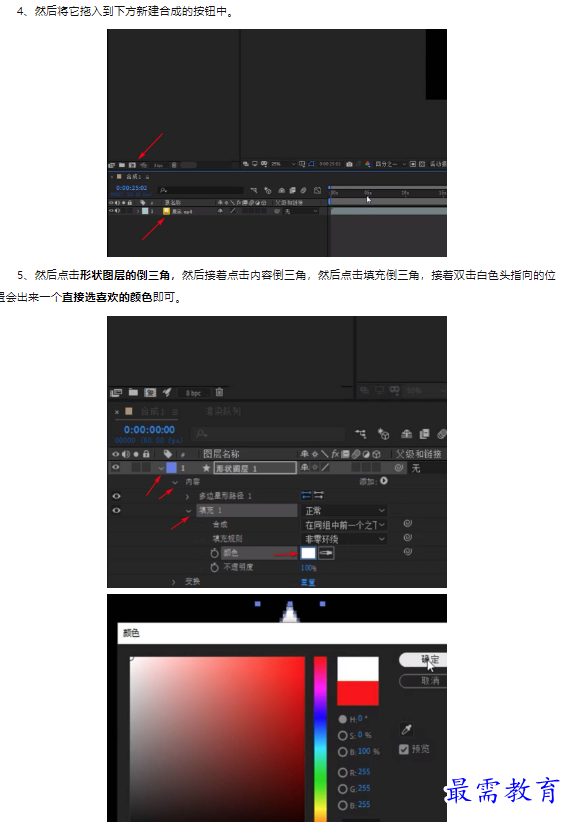Switch to the 合成1 timeline tab in the second screenshot

pyautogui.click(x=152, y=412)
